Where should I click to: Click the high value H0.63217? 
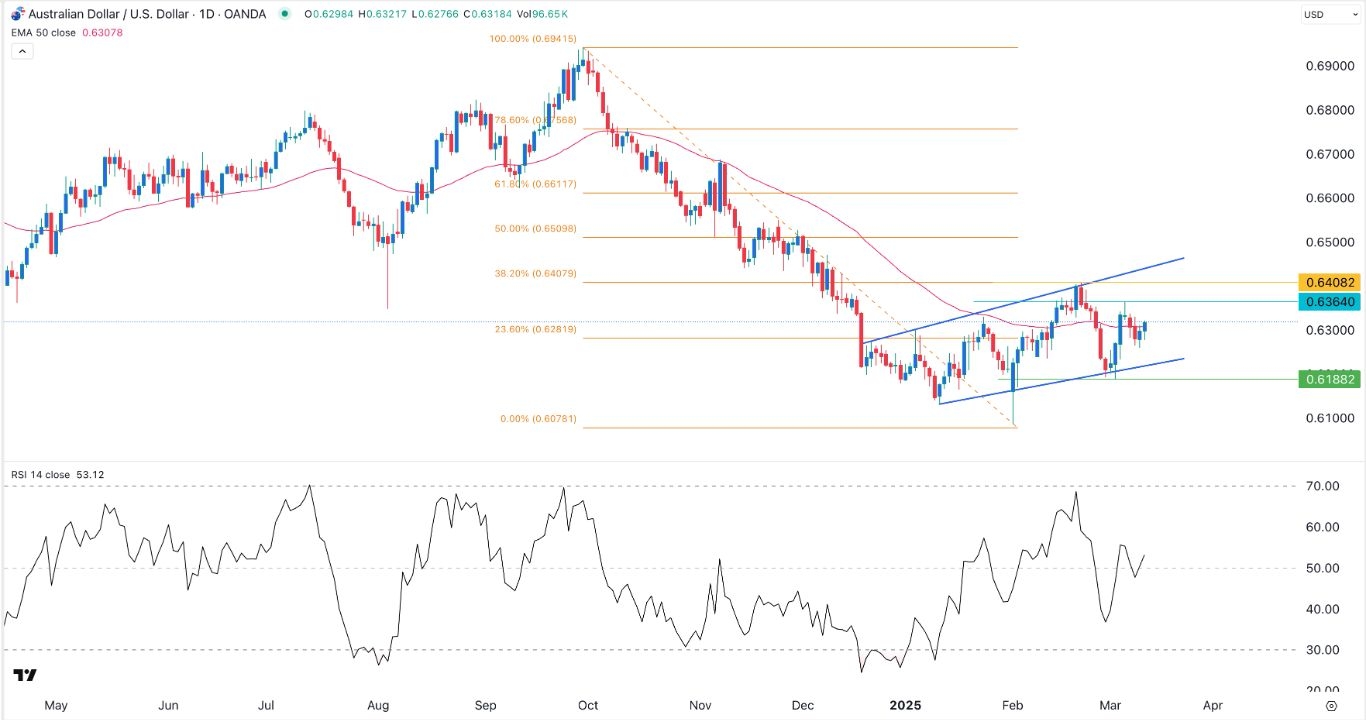383,14
